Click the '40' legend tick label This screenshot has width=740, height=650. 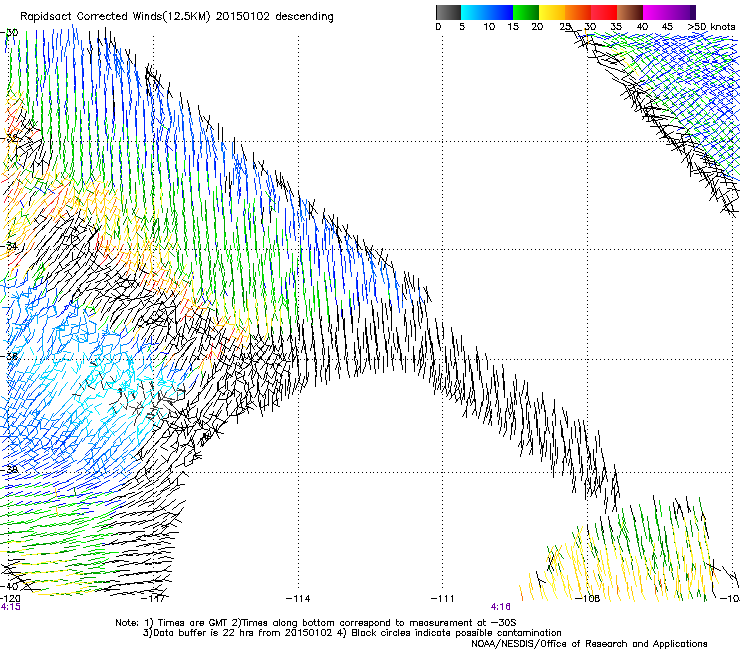pyautogui.click(x=642, y=26)
